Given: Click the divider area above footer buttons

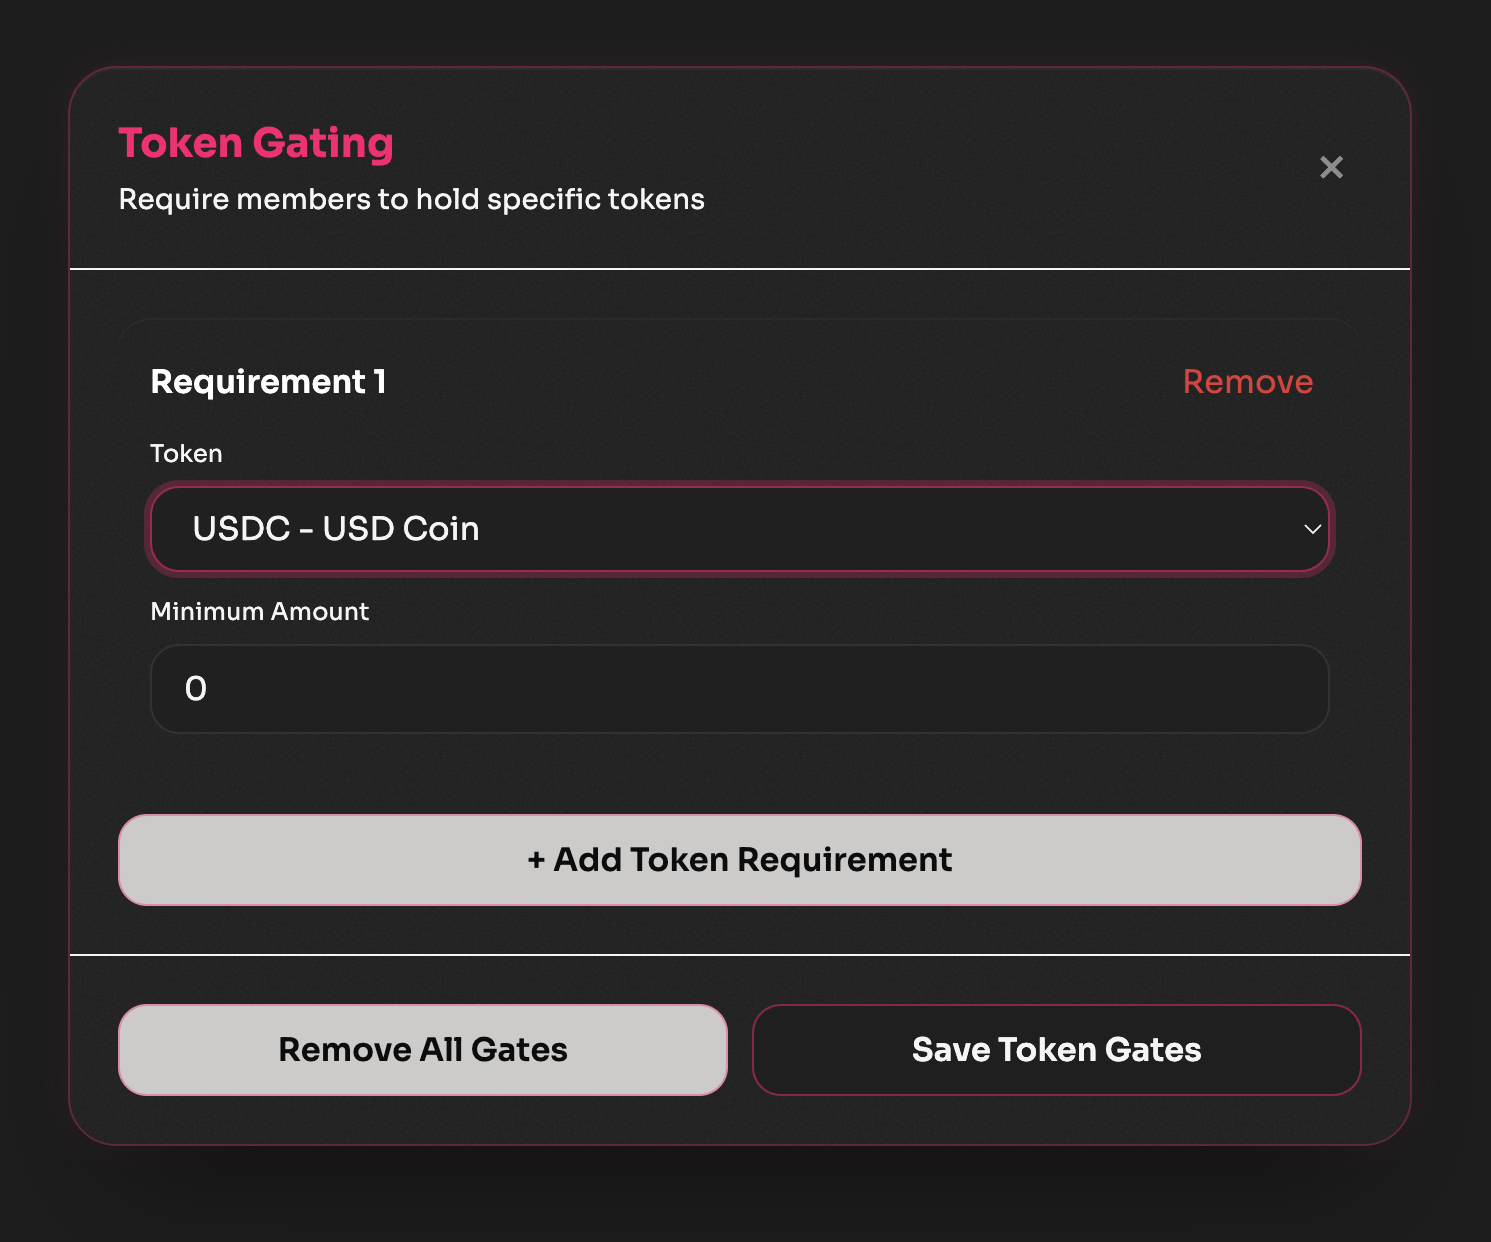Looking at the screenshot, I should [740, 953].
